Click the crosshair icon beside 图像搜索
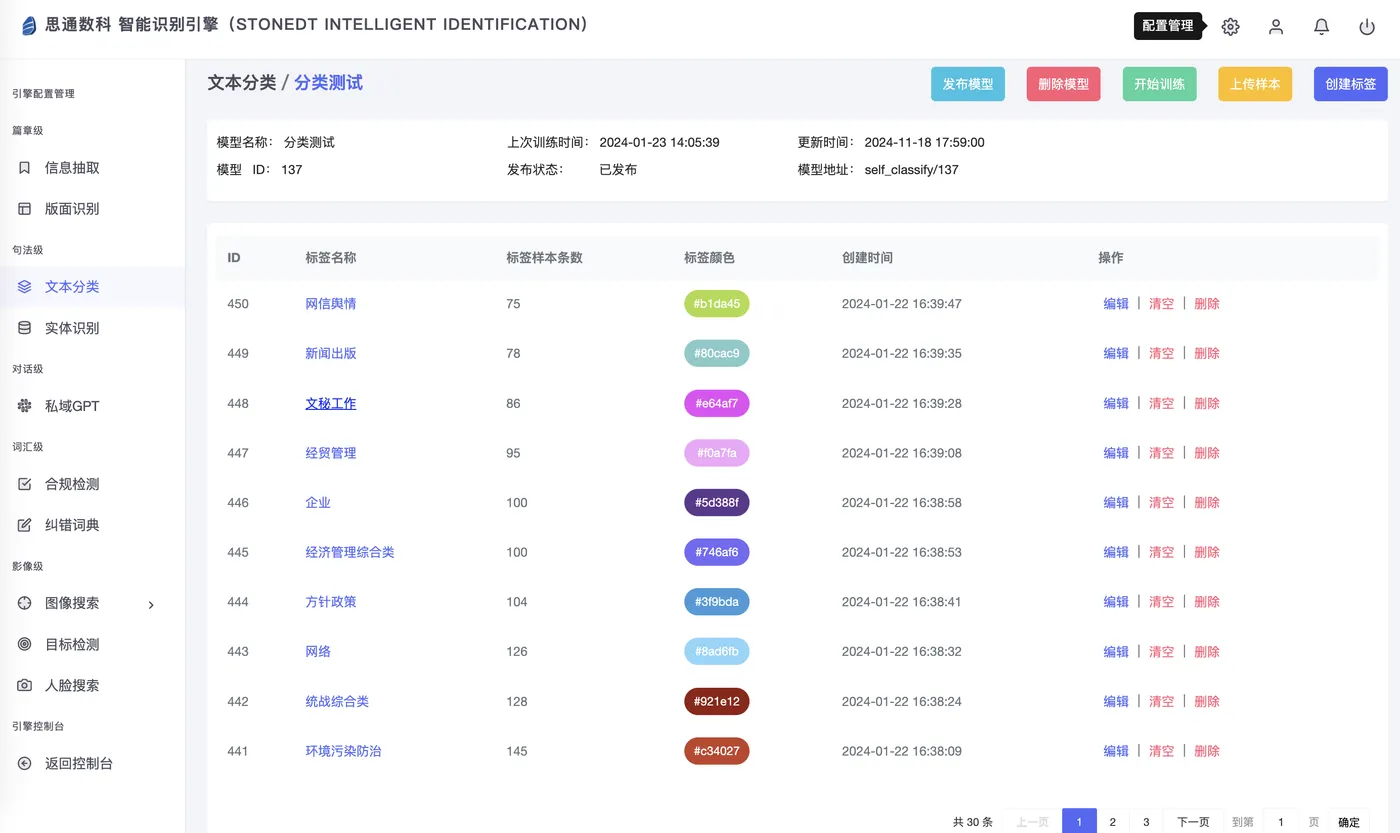1400x833 pixels. point(25,603)
